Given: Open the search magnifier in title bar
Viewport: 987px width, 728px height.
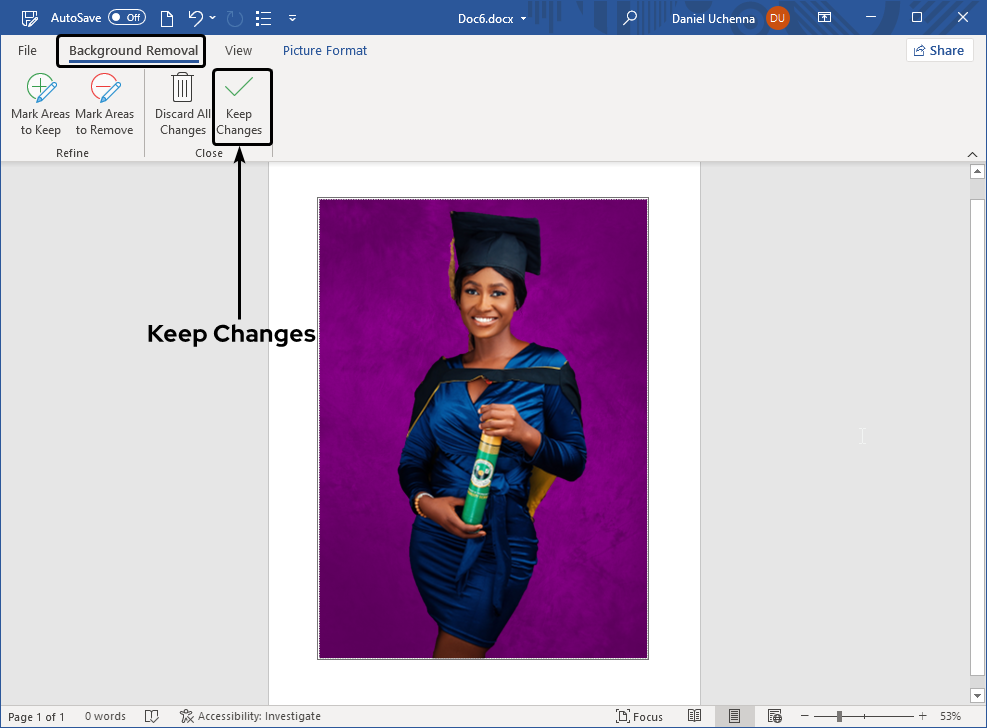Looking at the screenshot, I should pos(629,18).
